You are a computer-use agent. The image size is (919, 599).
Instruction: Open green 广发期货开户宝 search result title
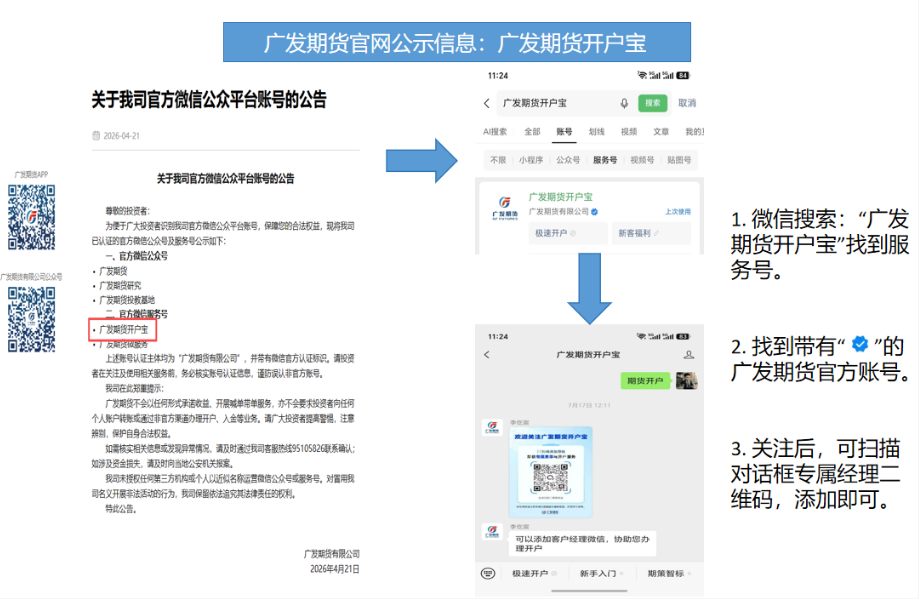561,197
